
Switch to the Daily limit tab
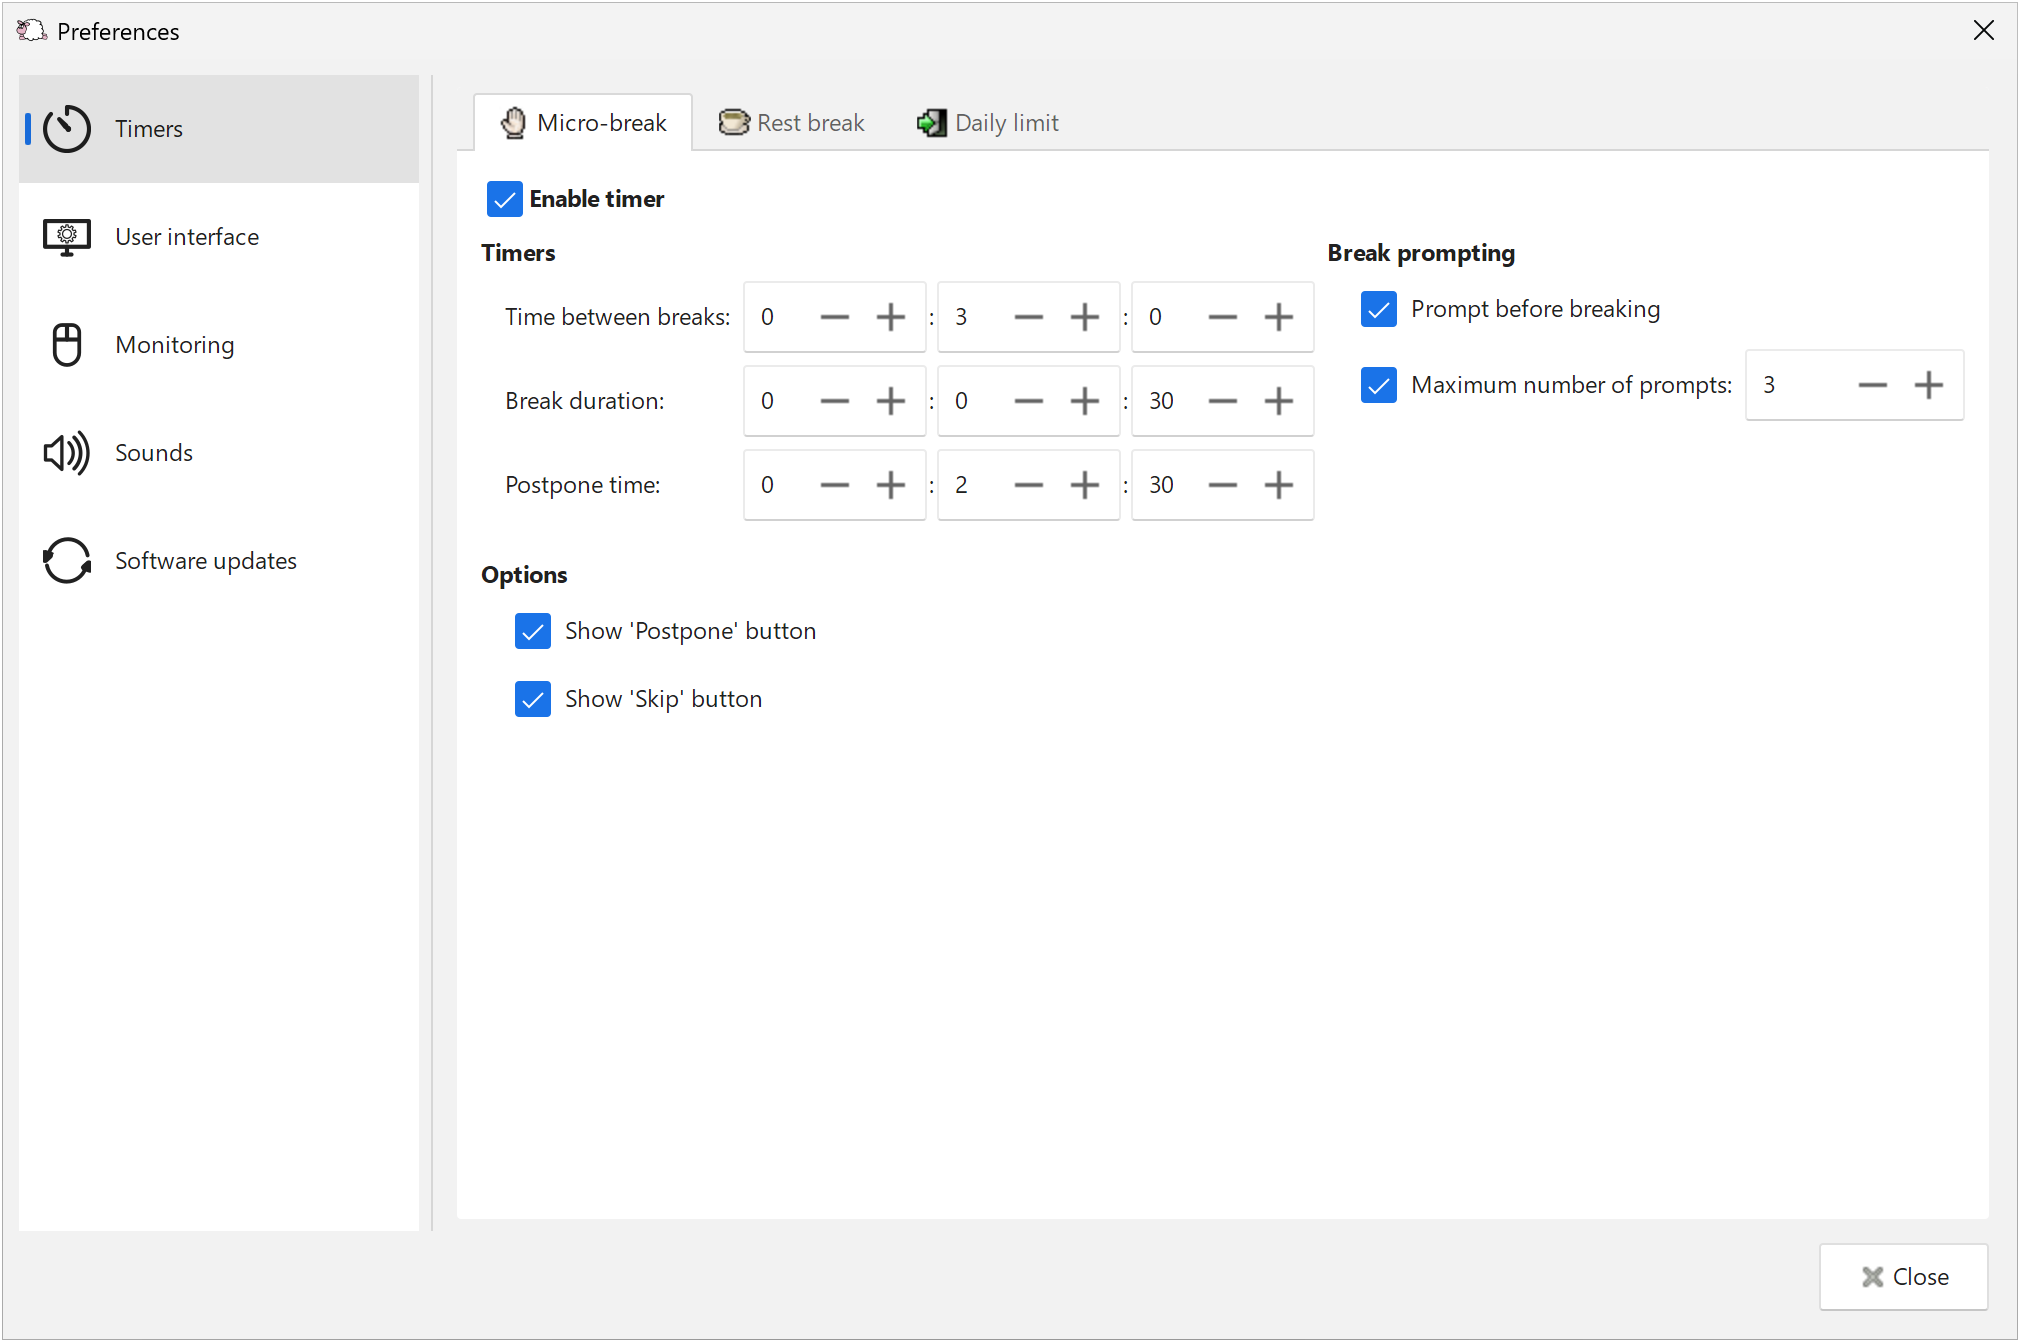988,123
